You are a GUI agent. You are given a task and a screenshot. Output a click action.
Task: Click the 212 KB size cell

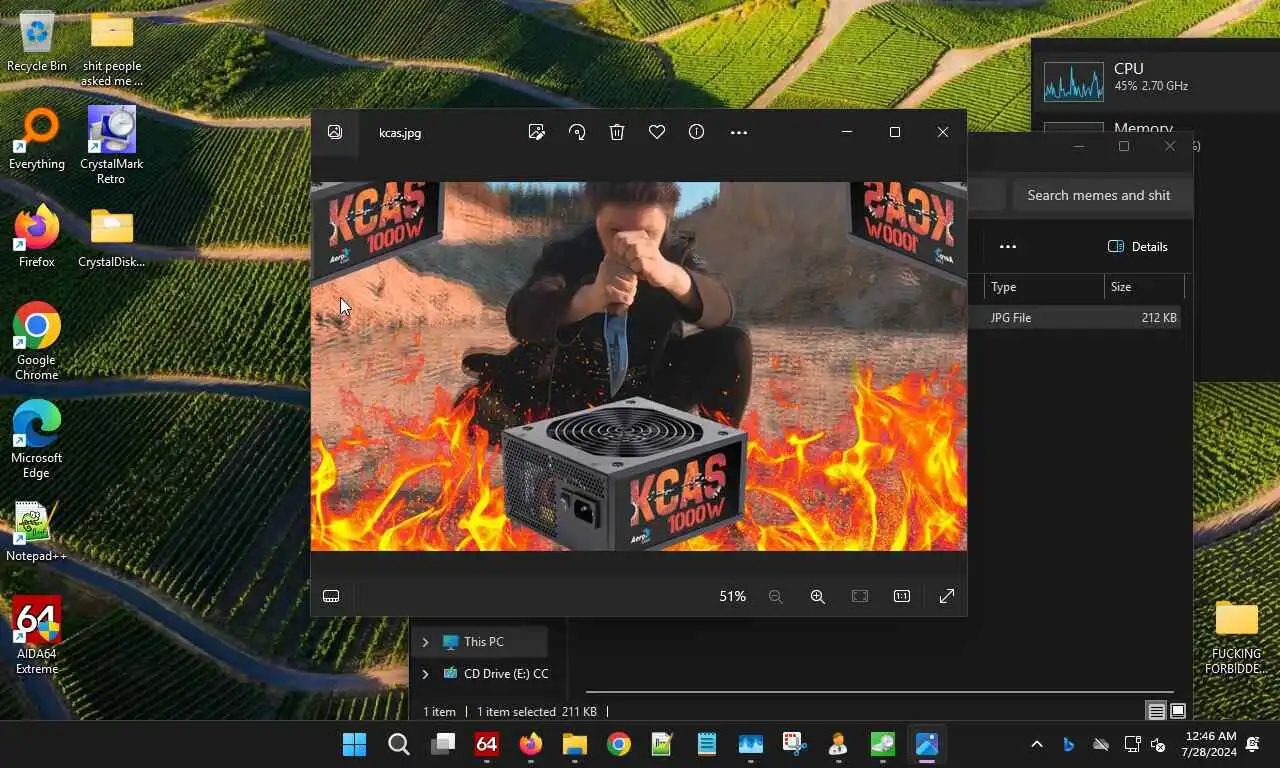click(1159, 318)
